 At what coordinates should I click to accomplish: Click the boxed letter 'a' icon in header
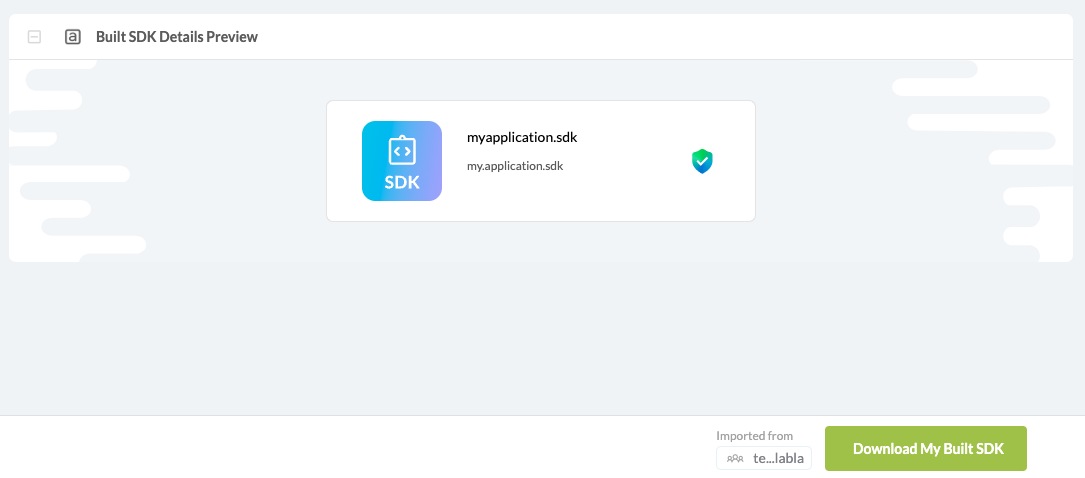(72, 37)
